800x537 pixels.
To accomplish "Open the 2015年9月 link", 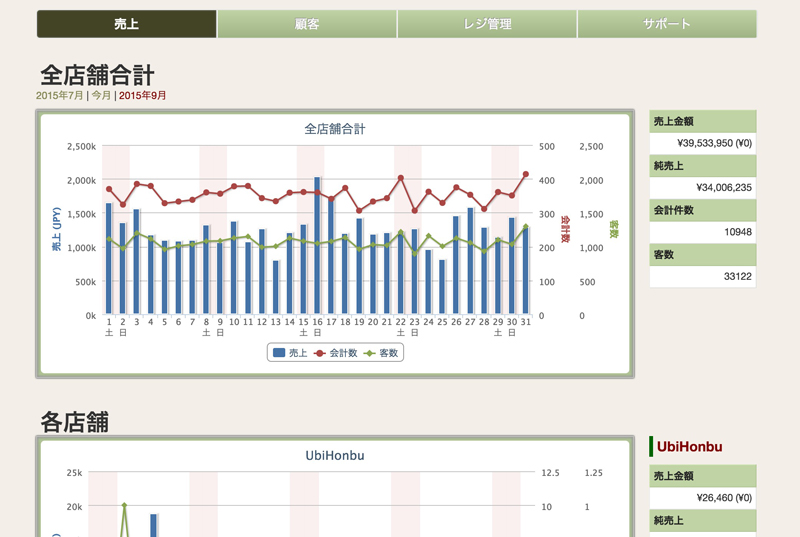I will pos(142,95).
